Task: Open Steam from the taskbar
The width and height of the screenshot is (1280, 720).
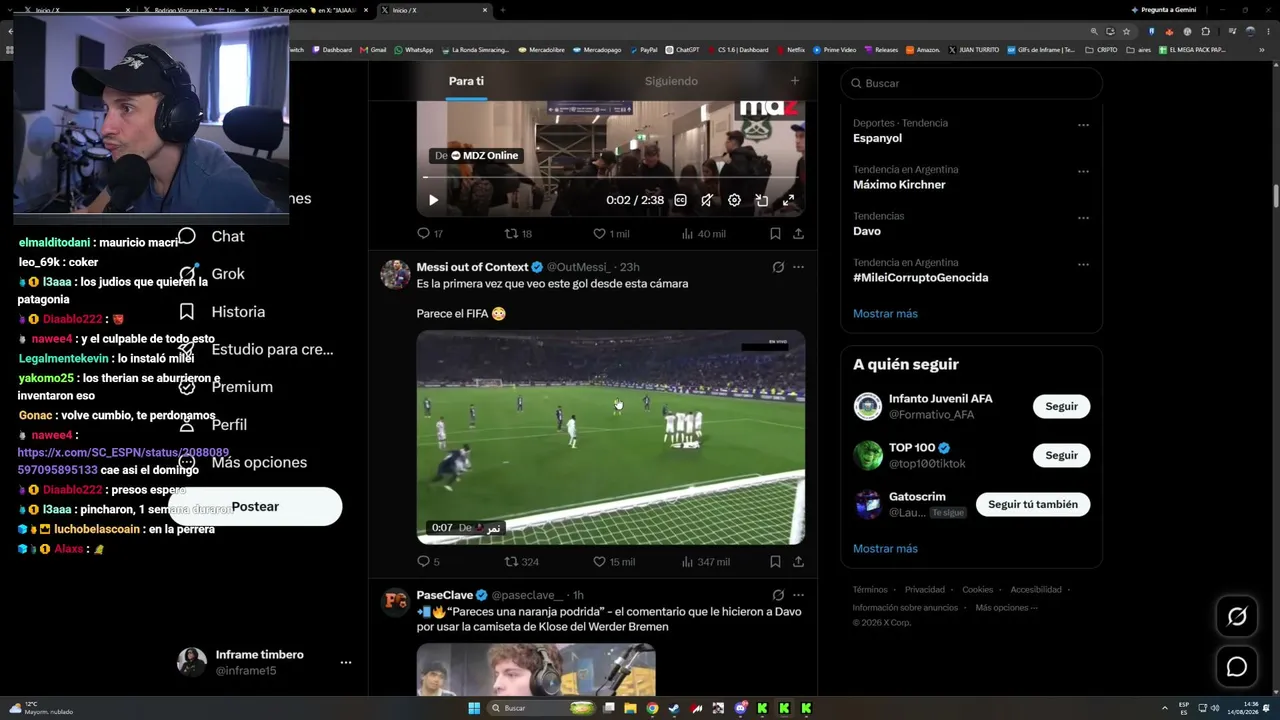Action: click(674, 708)
